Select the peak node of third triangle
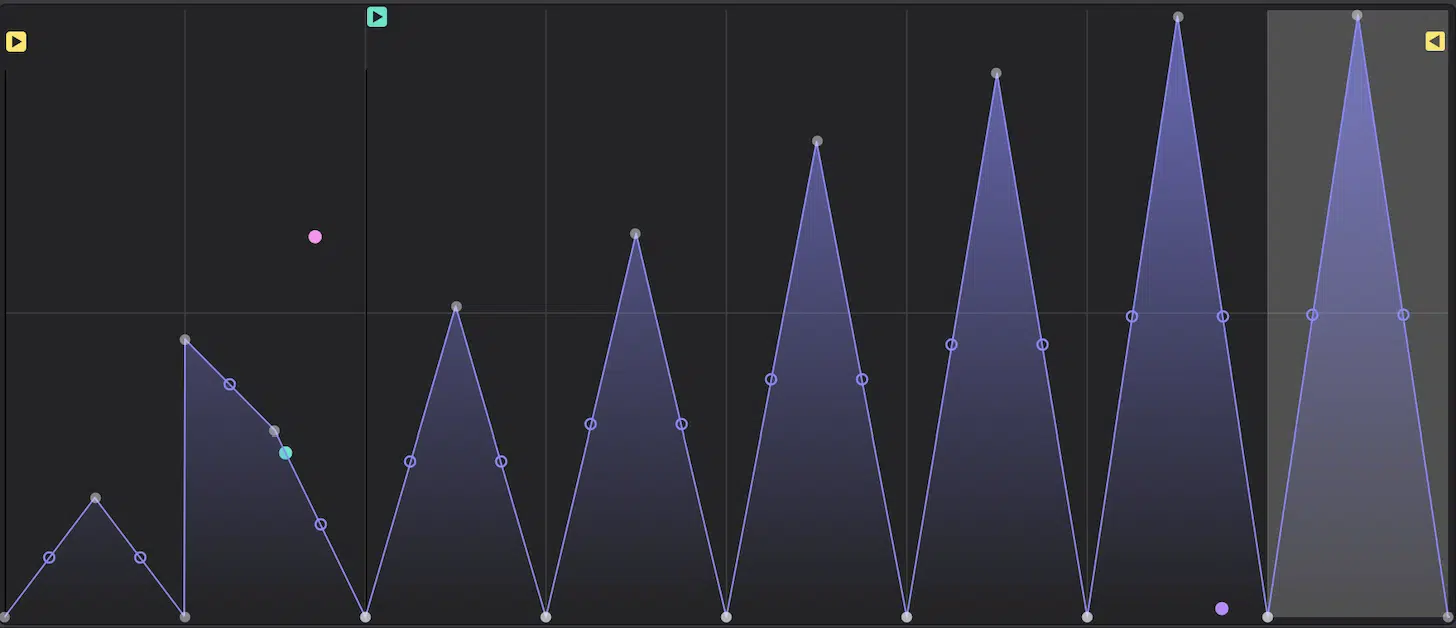Image resolution: width=1456 pixels, height=628 pixels. 456,307
